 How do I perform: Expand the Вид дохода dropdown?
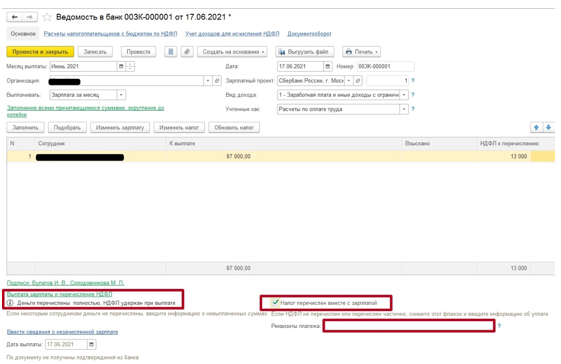click(404, 95)
